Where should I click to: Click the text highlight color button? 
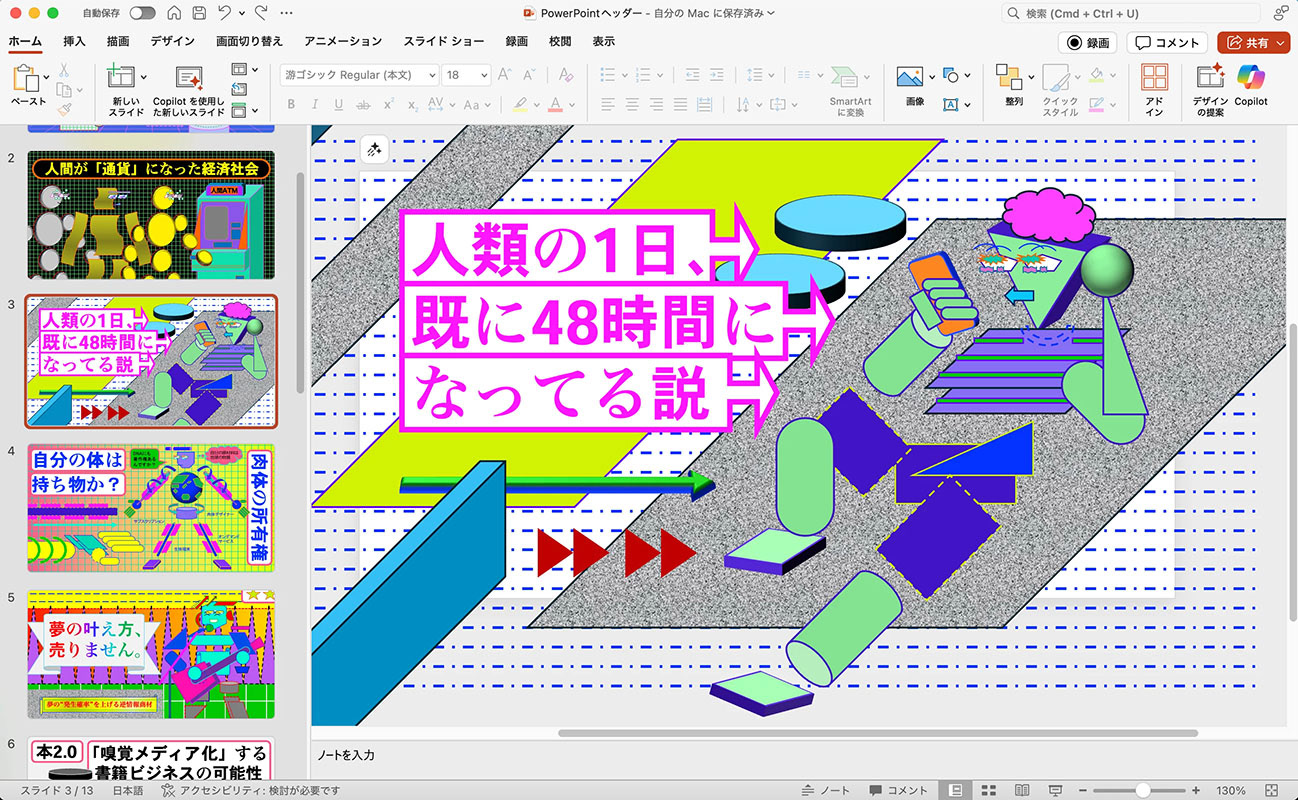pos(520,104)
